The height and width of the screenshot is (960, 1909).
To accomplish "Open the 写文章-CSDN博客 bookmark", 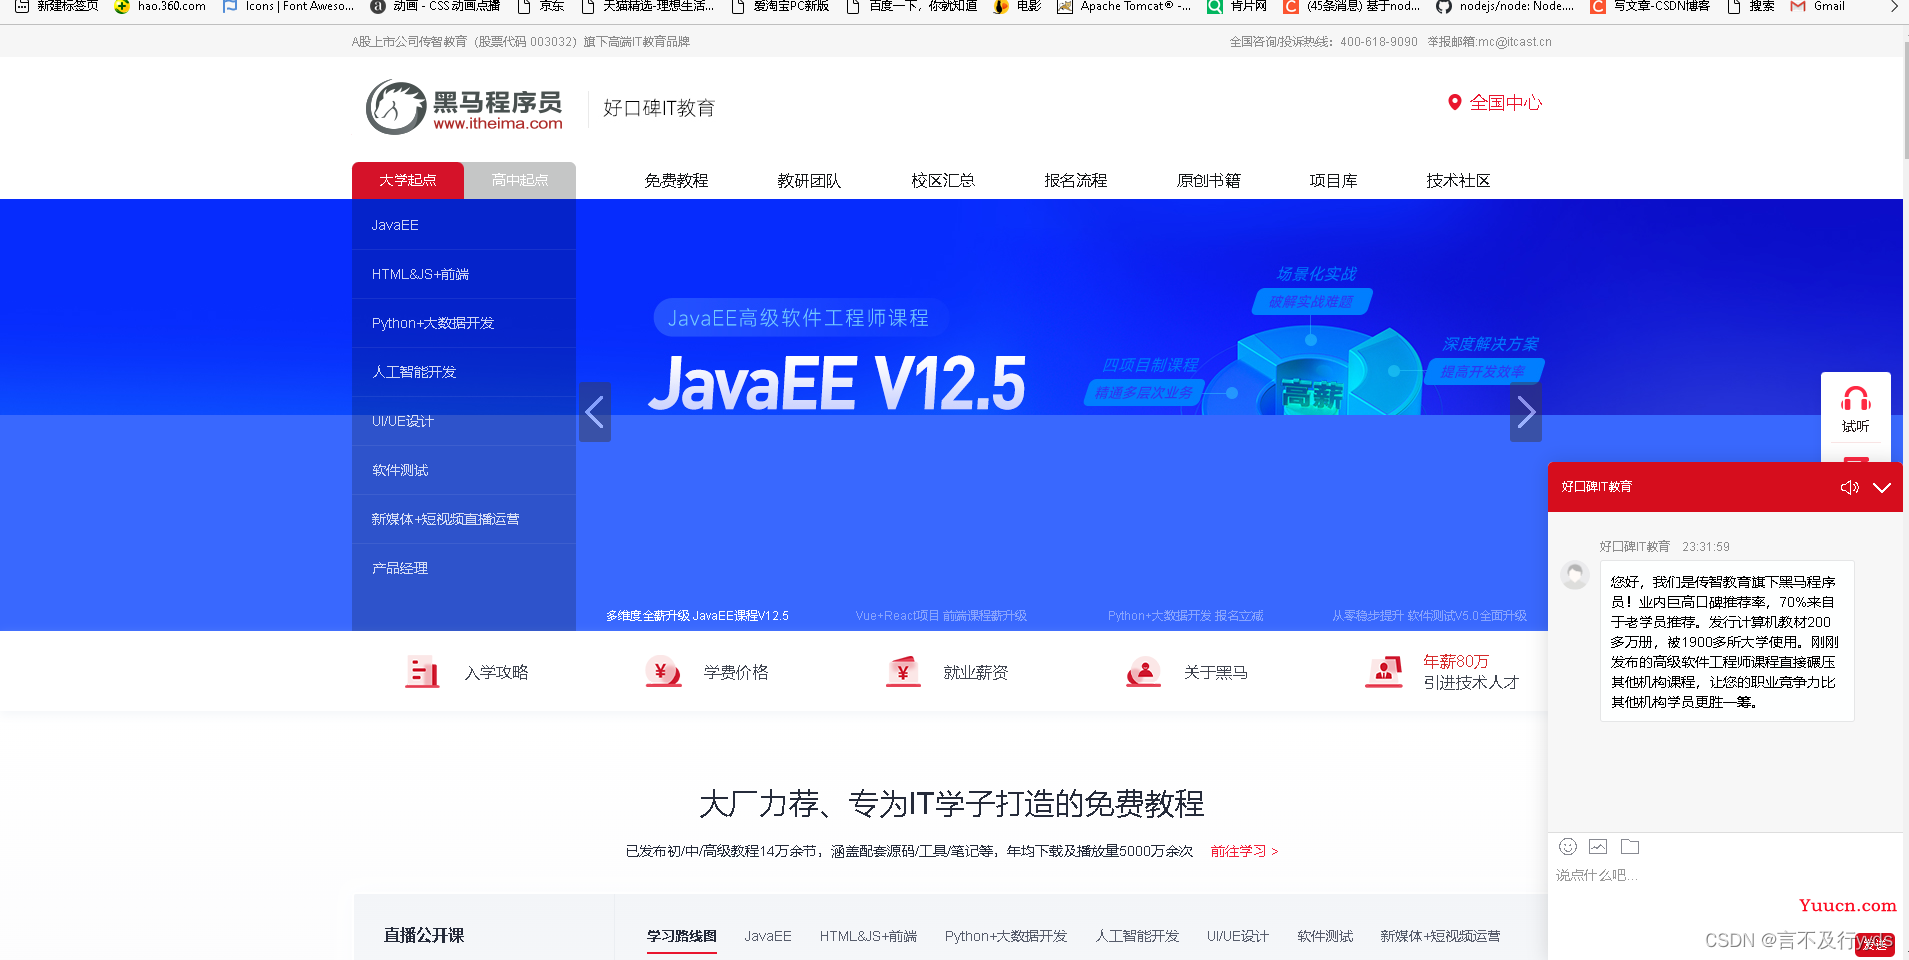I will point(1650,6).
